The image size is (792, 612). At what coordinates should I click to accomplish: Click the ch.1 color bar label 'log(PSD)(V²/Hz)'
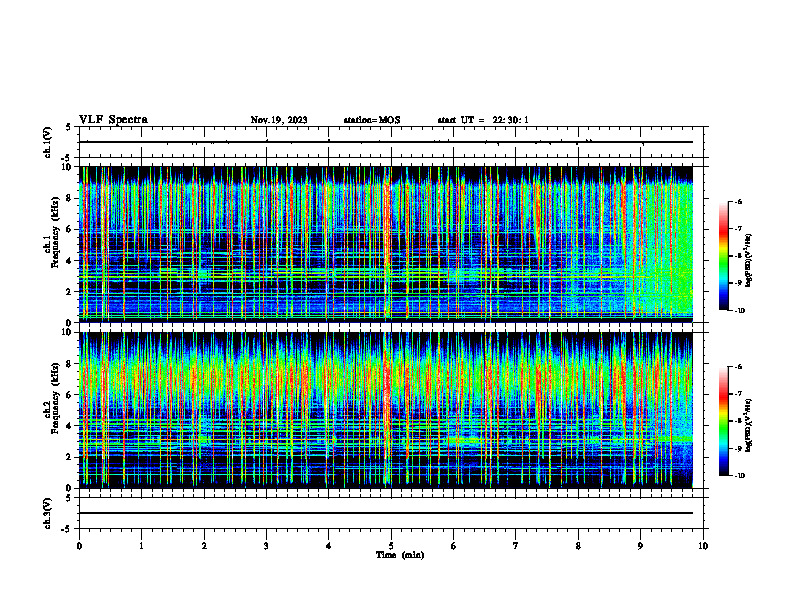748,261
